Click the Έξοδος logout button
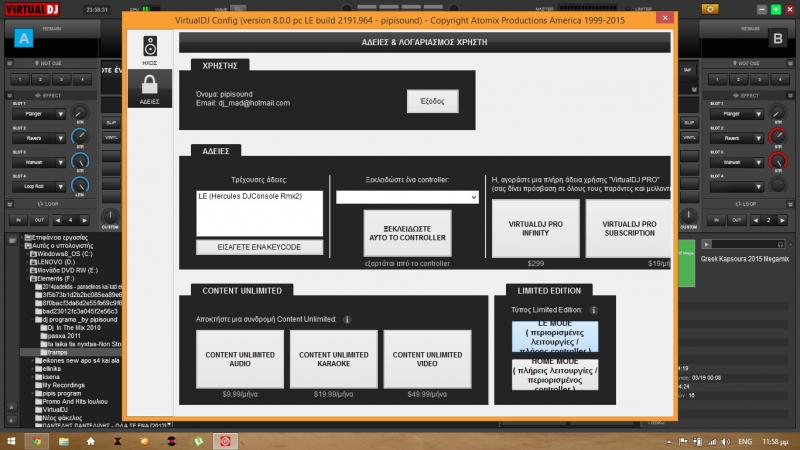The image size is (800, 450). (x=433, y=100)
